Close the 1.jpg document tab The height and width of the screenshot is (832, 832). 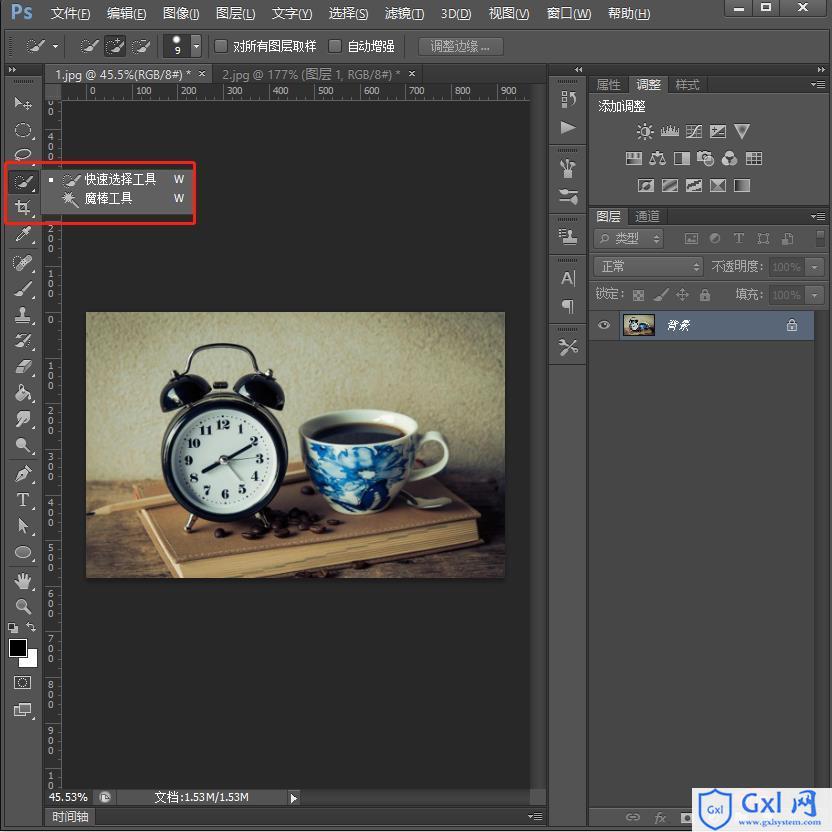[x=202, y=74]
